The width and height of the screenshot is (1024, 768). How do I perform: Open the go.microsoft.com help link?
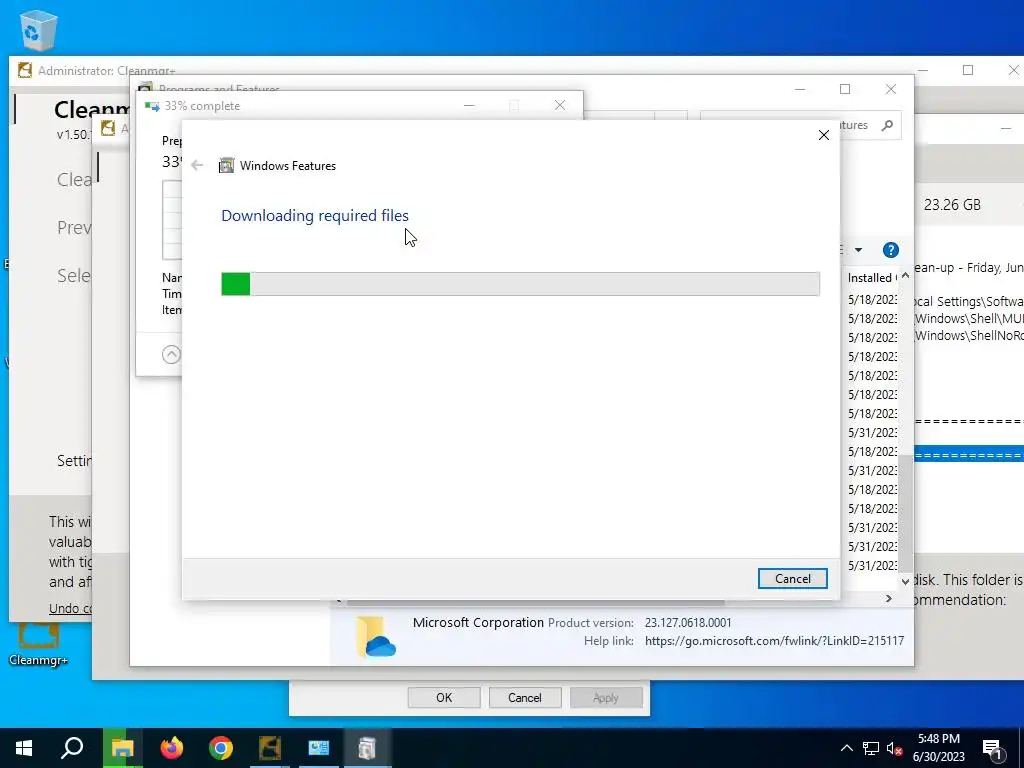774,641
